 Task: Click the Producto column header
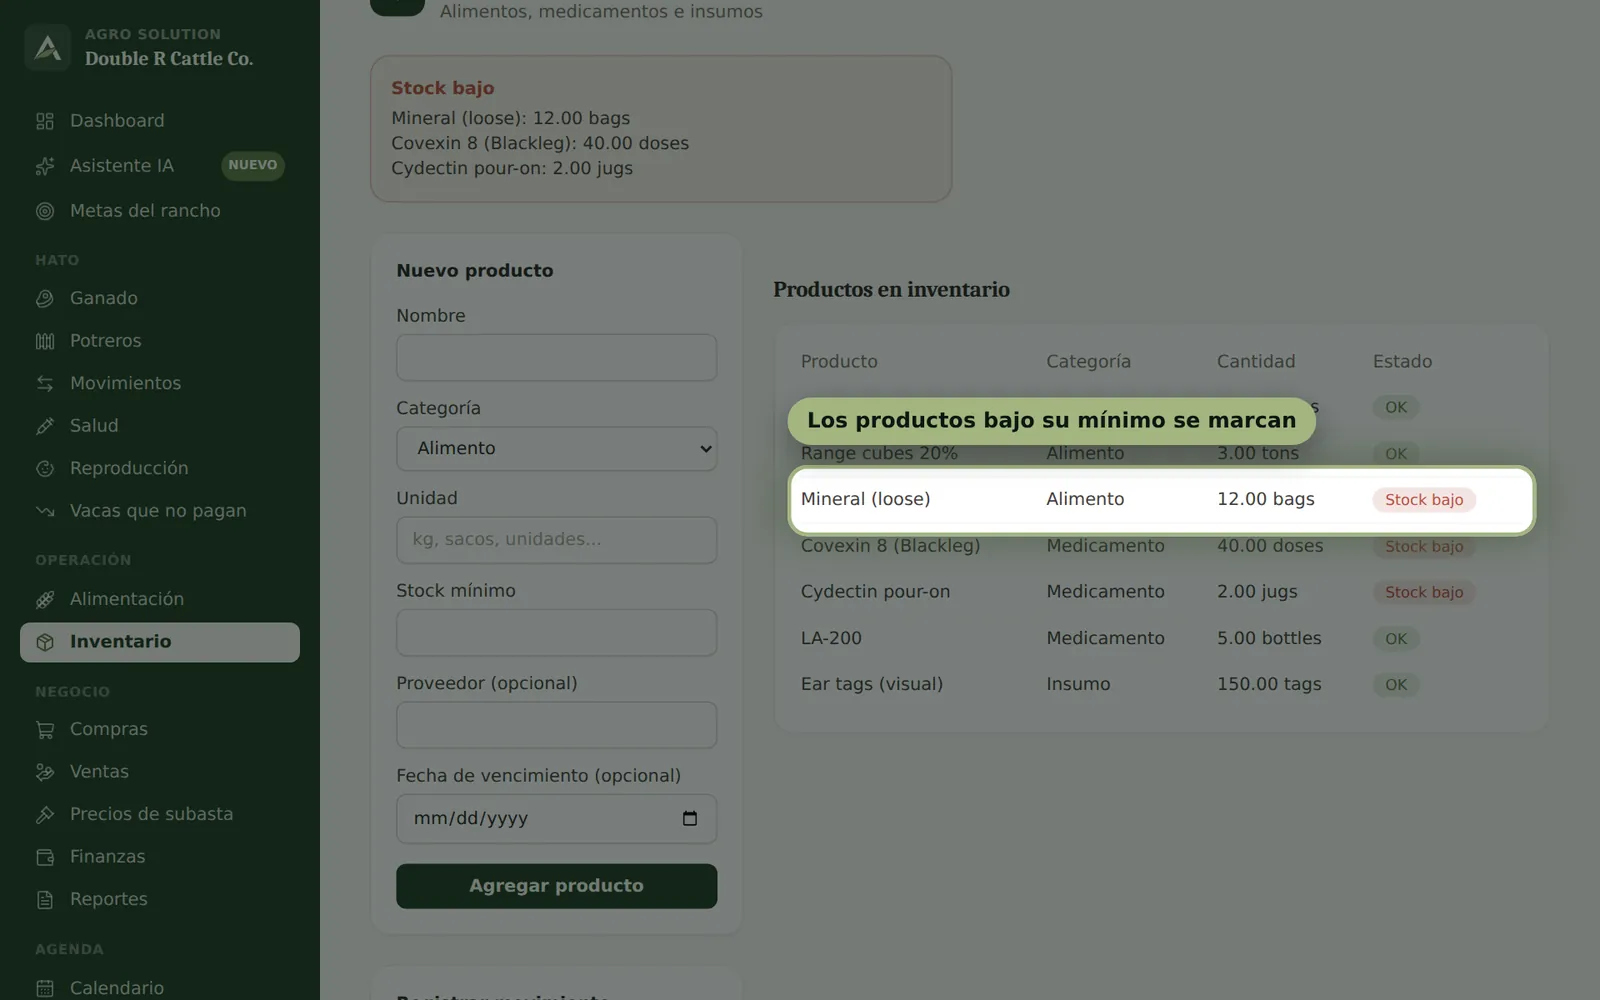point(839,362)
